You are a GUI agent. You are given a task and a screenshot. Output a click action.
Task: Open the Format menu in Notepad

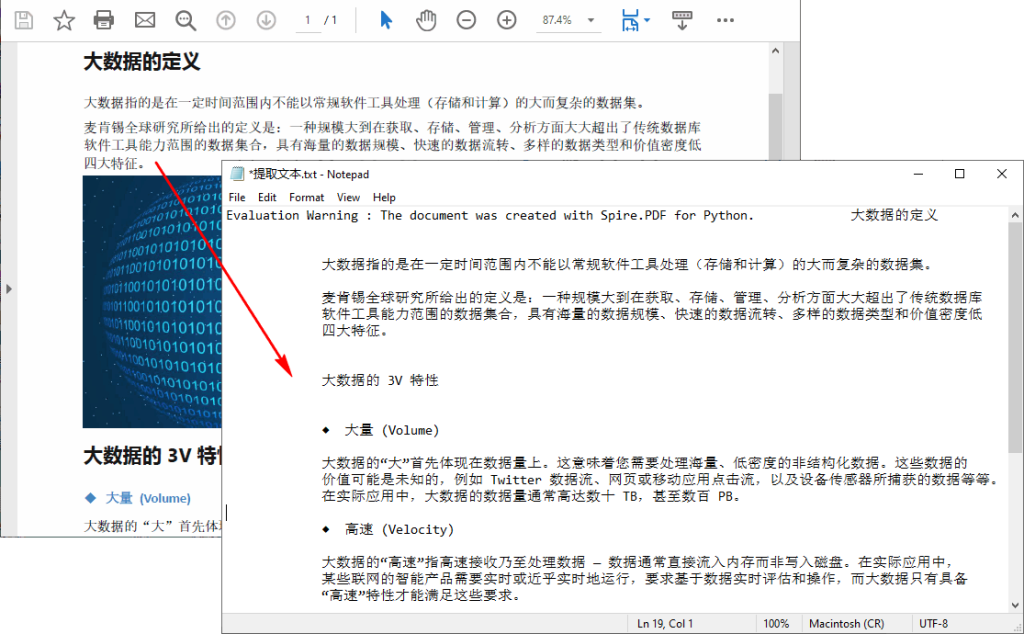[x=306, y=197]
